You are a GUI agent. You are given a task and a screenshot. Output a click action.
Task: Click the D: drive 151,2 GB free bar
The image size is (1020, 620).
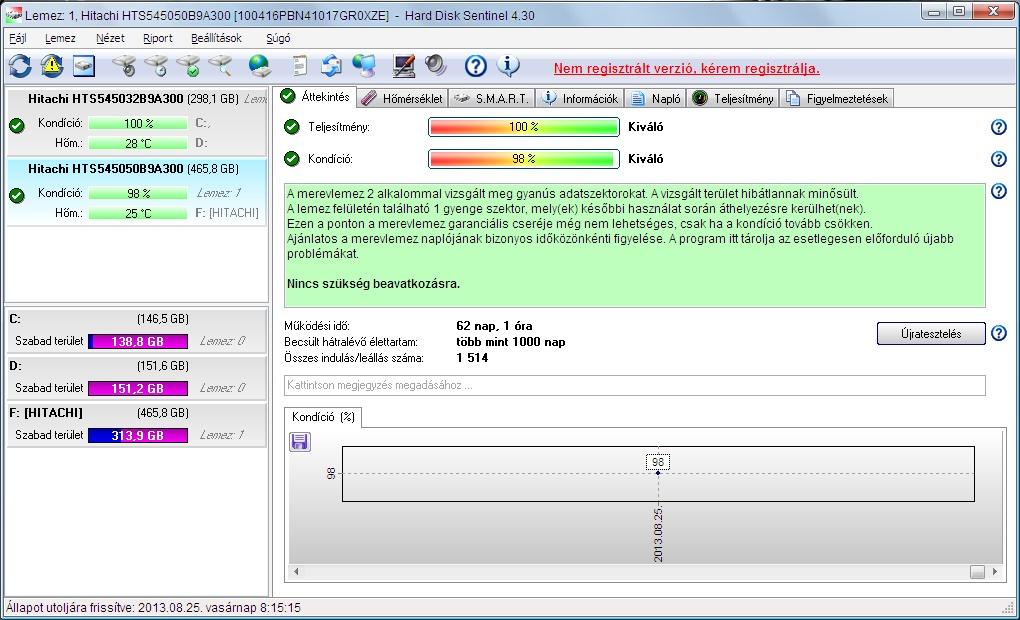click(x=138, y=388)
